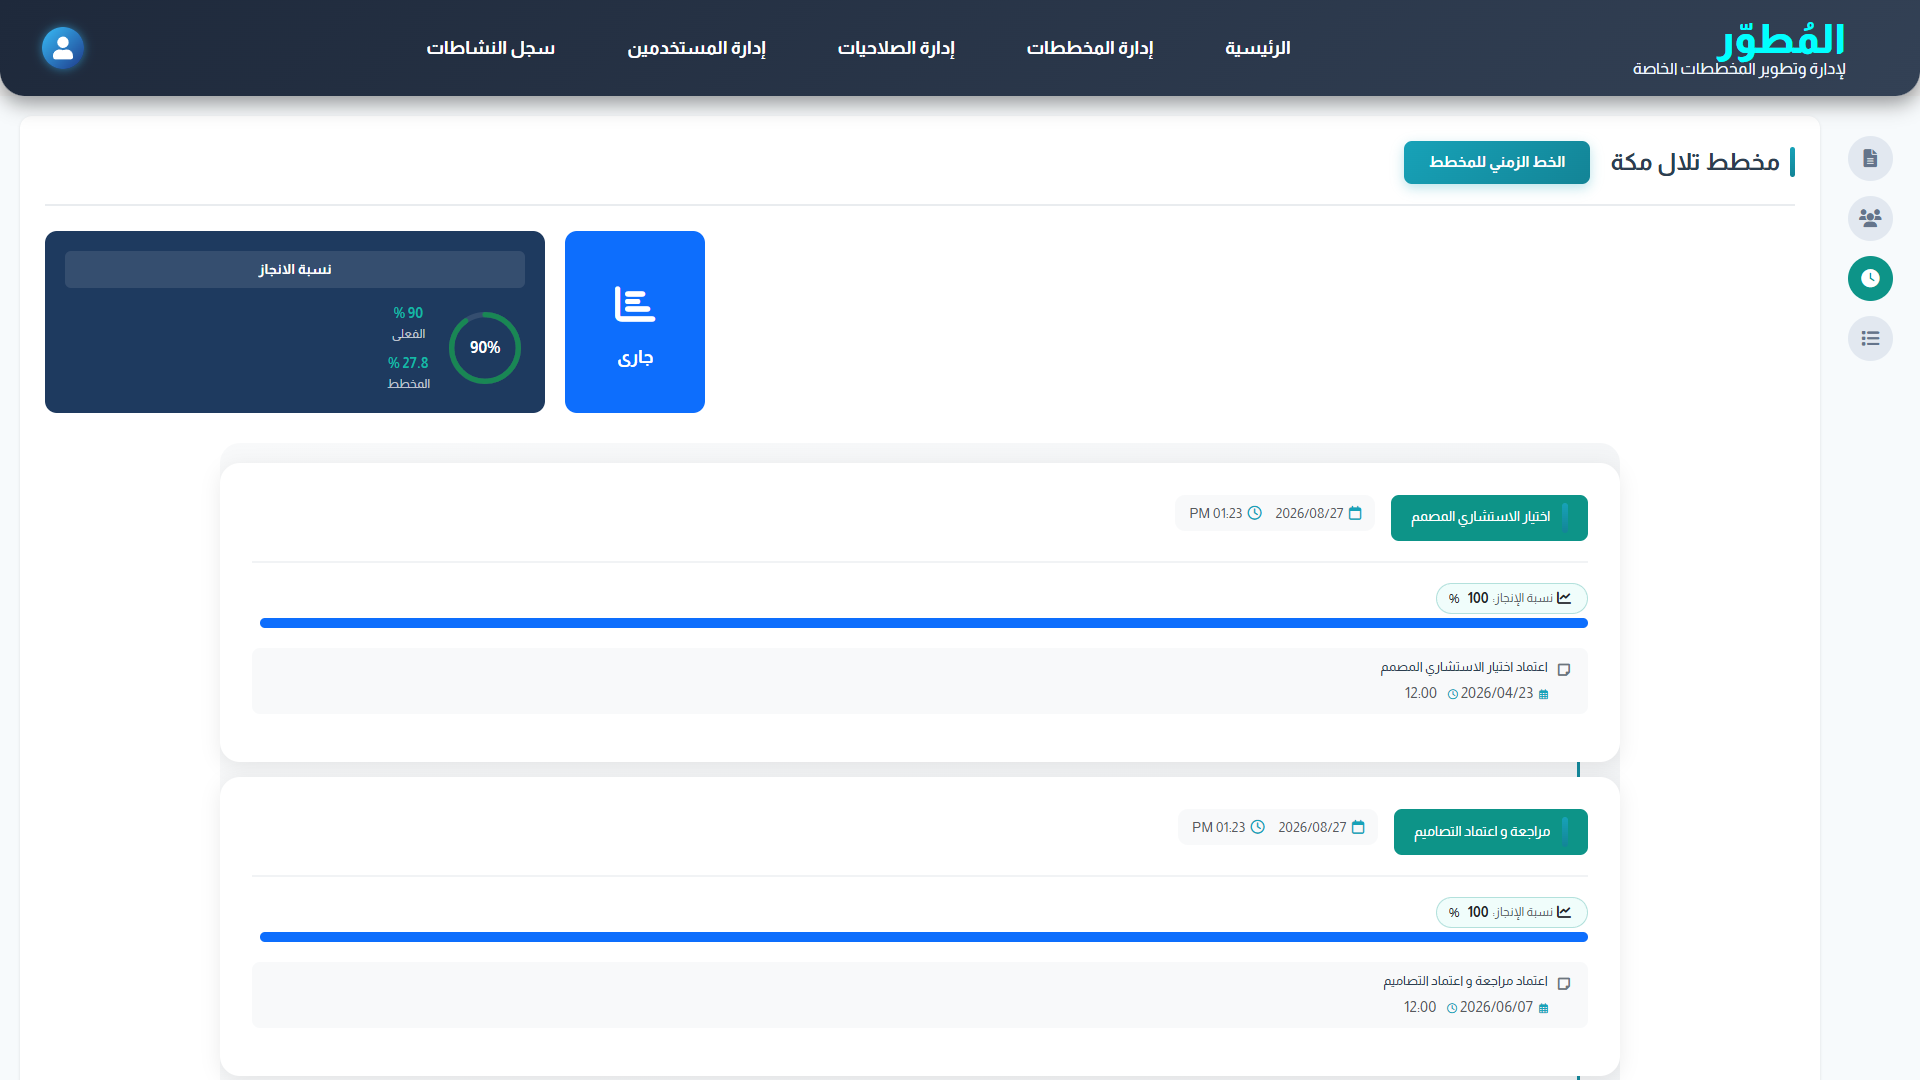Click the calendar icon in the مراجعة و اعتماد التصاميم date row

pyautogui.click(x=1358, y=827)
